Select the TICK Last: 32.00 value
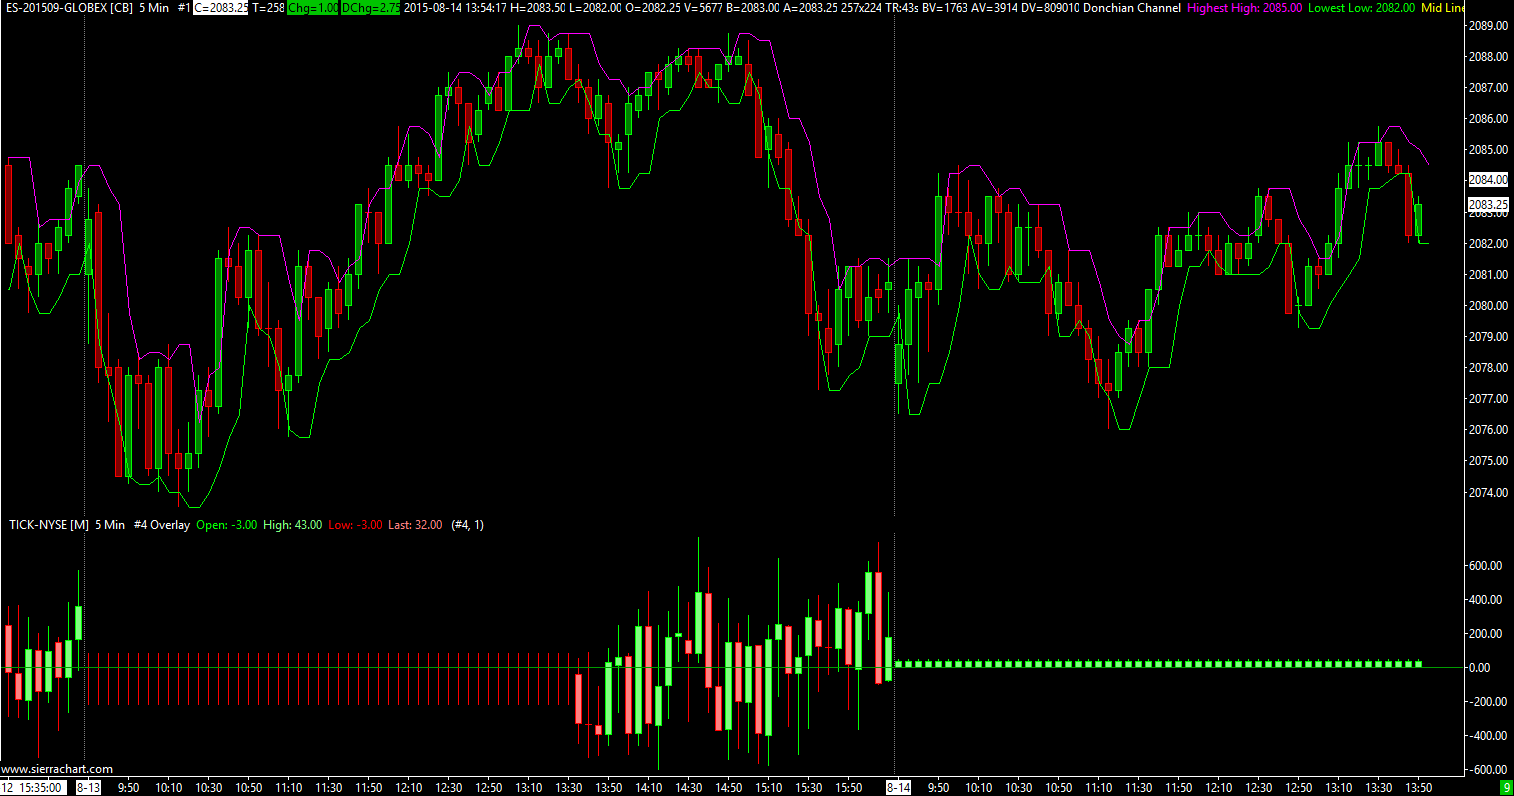 tap(415, 525)
